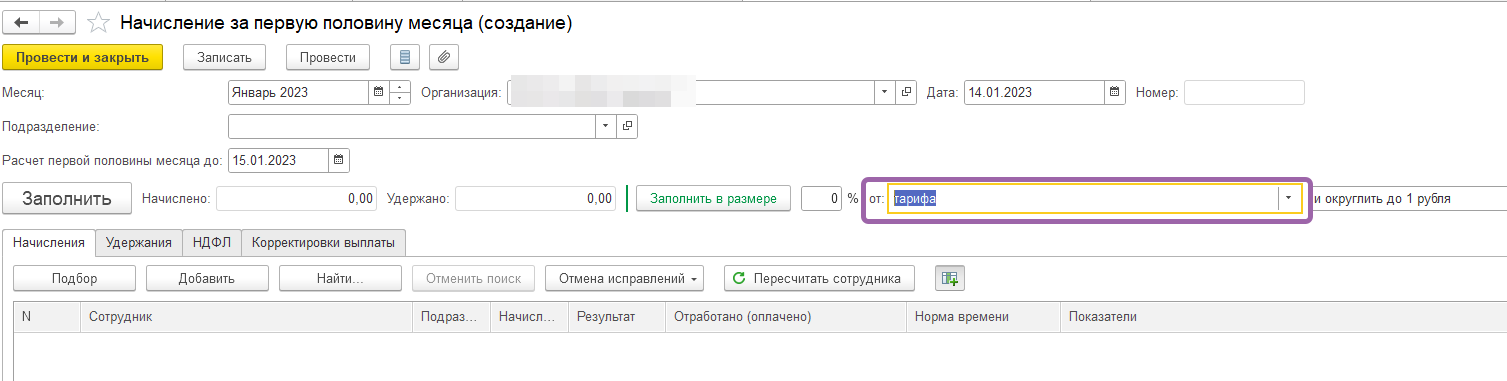Open the selected Организация card icon
1507x381 pixels.
coord(907,92)
